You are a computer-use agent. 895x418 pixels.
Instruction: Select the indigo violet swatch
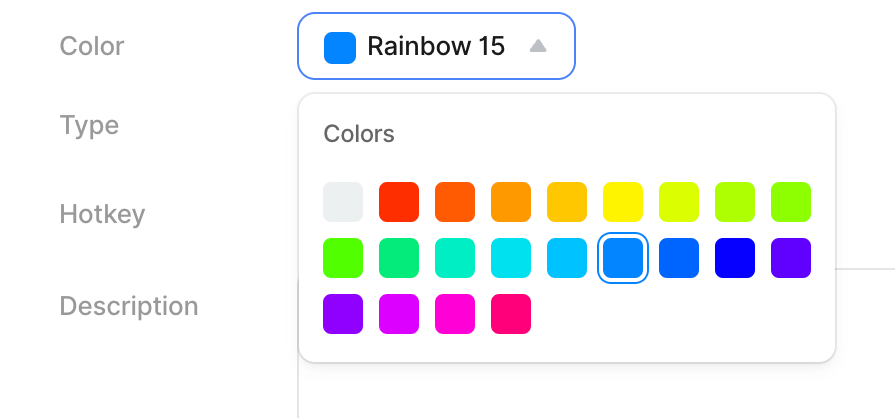click(791, 258)
